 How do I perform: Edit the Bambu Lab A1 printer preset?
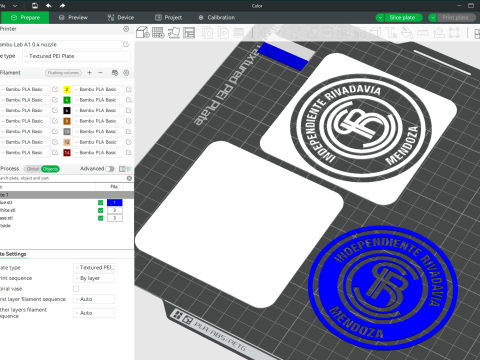126,44
